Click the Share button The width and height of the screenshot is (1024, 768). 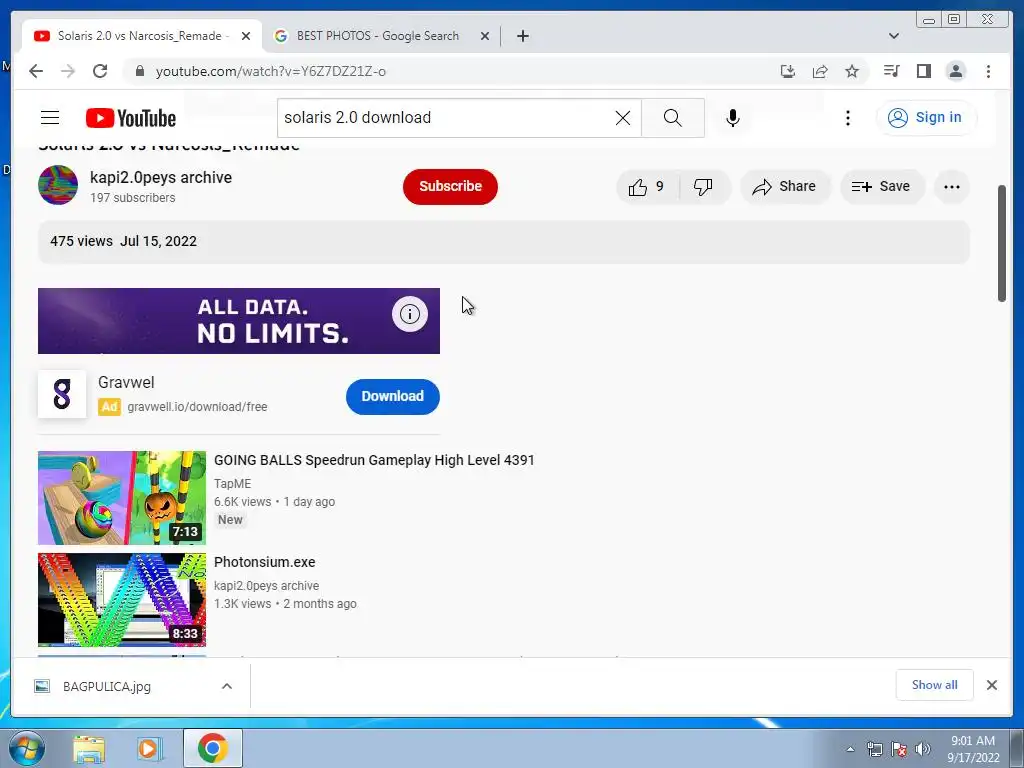(785, 187)
